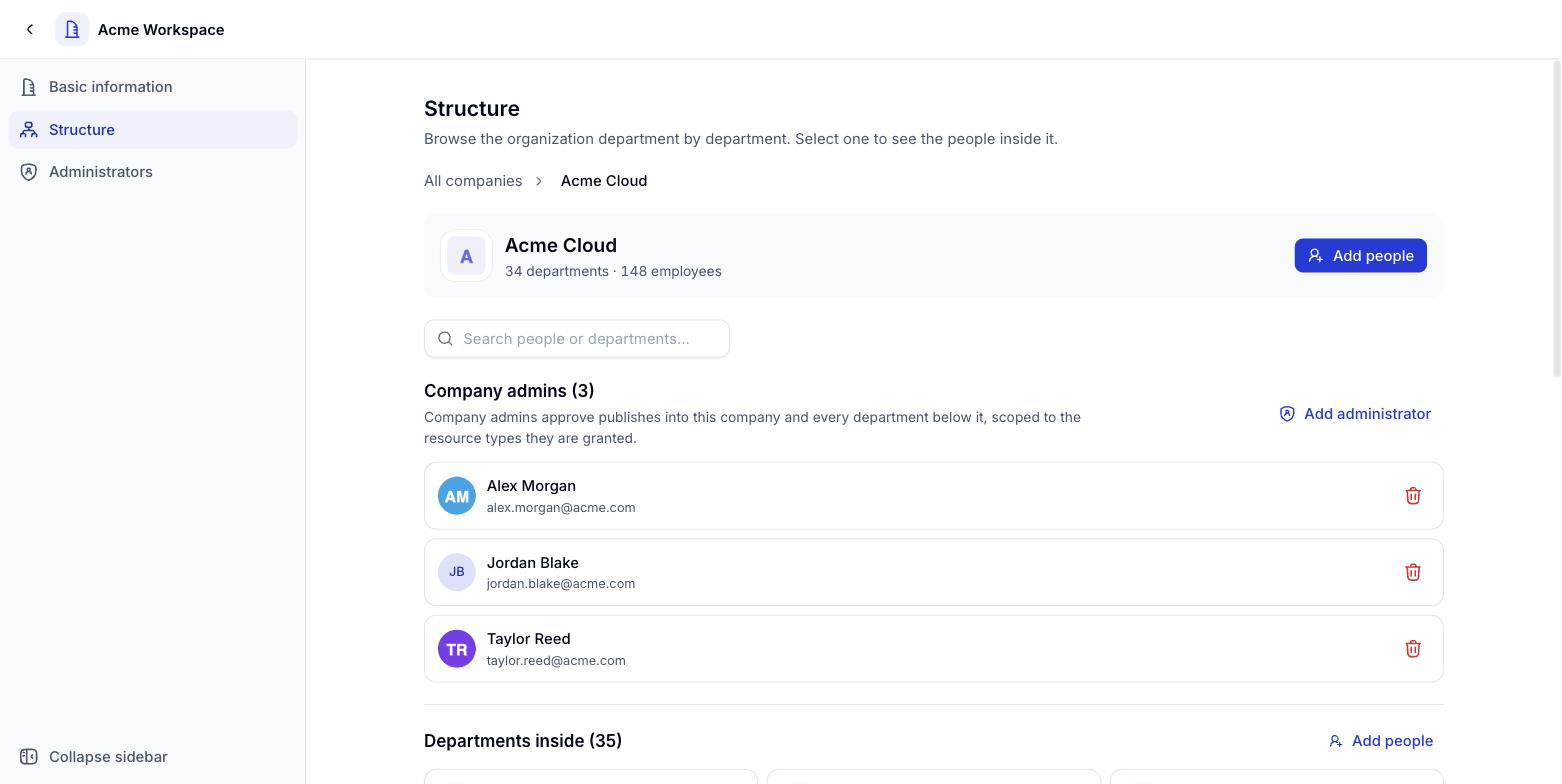Viewport: 1562px width, 784px height.
Task: Click the magnifier icon in the search box
Action: pos(446,339)
